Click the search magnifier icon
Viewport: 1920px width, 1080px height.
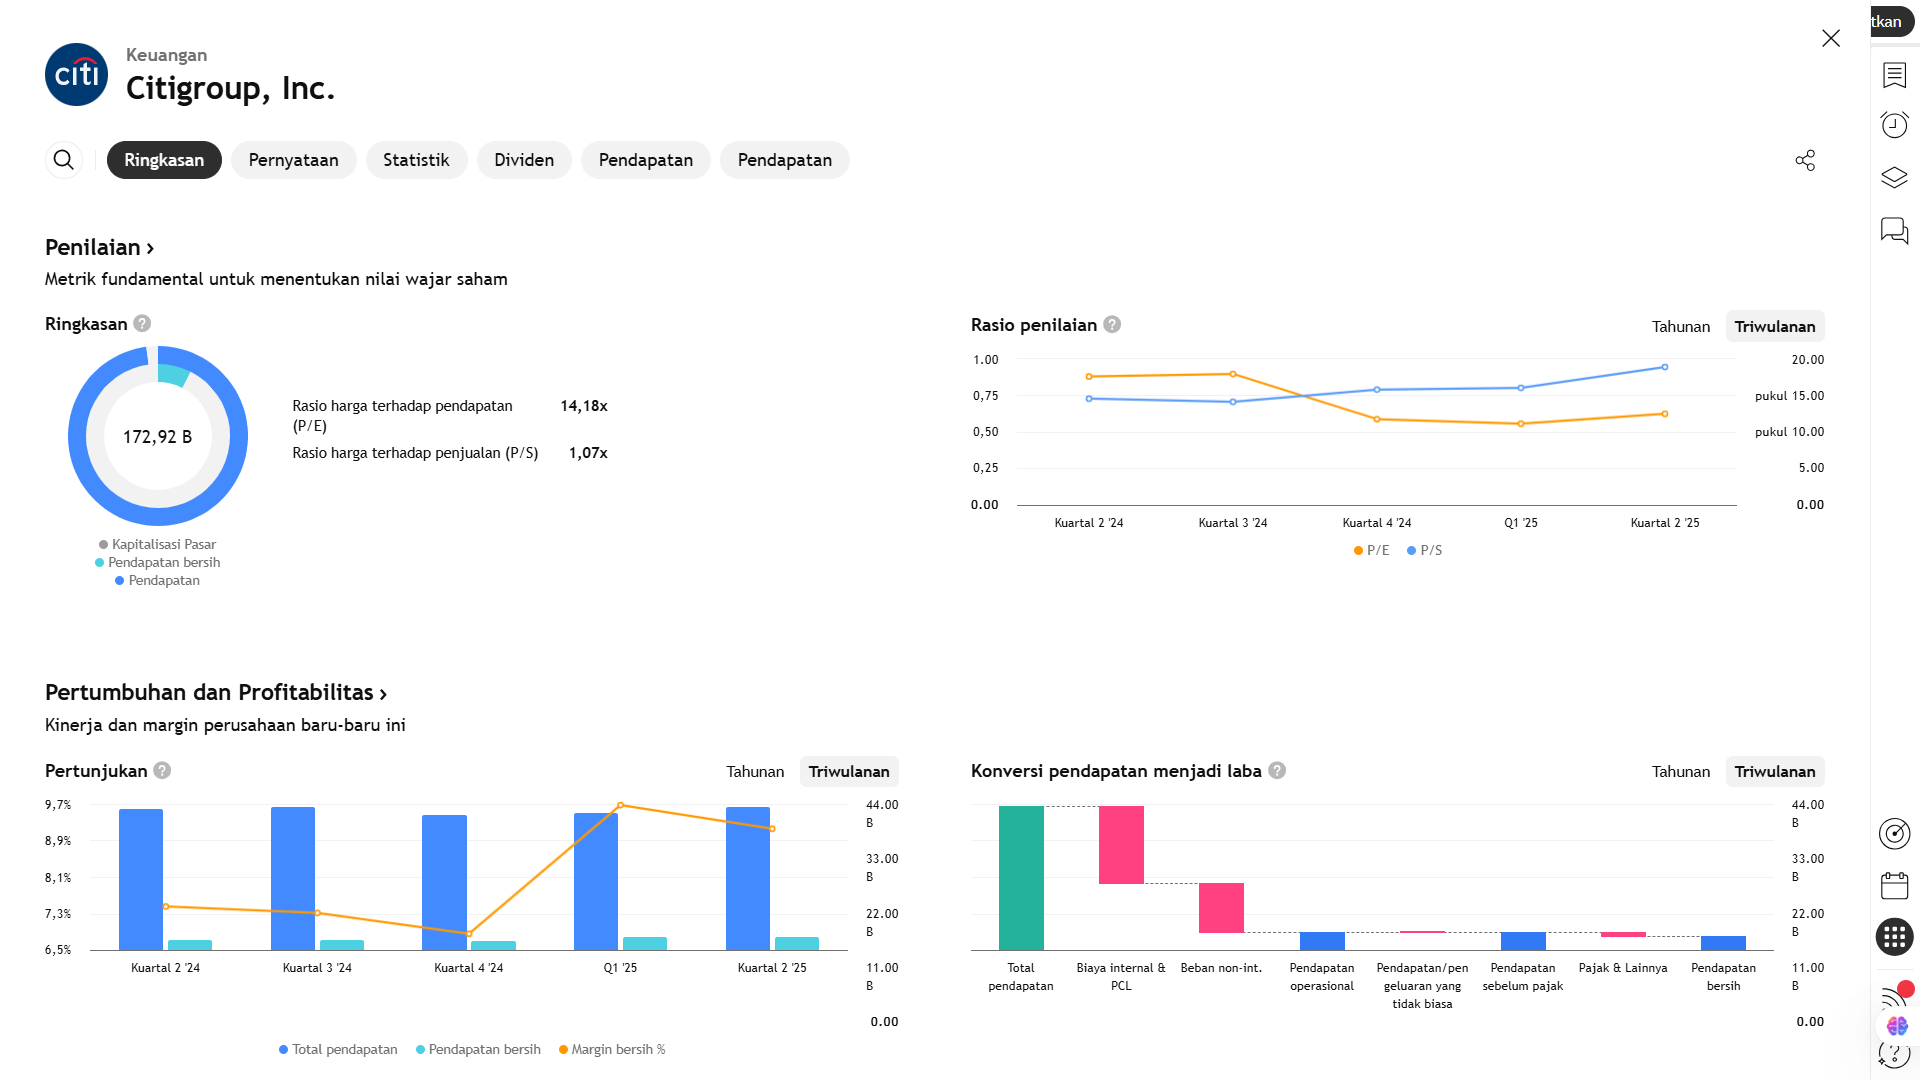click(x=63, y=160)
